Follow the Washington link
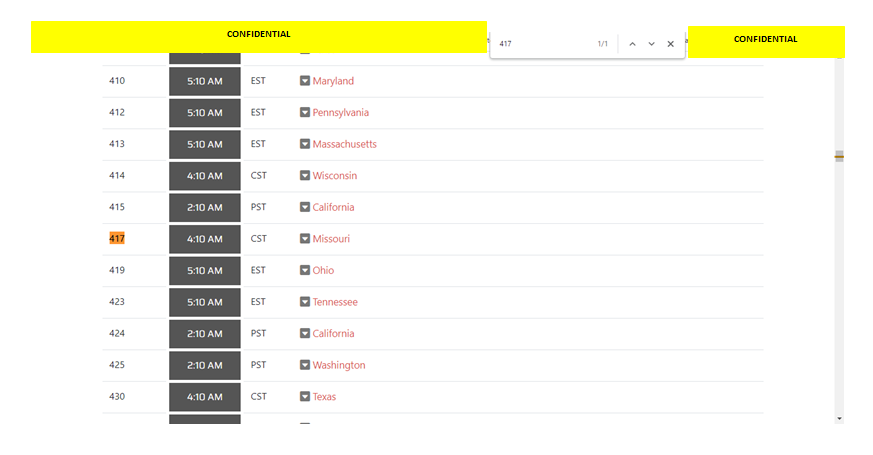 (339, 365)
